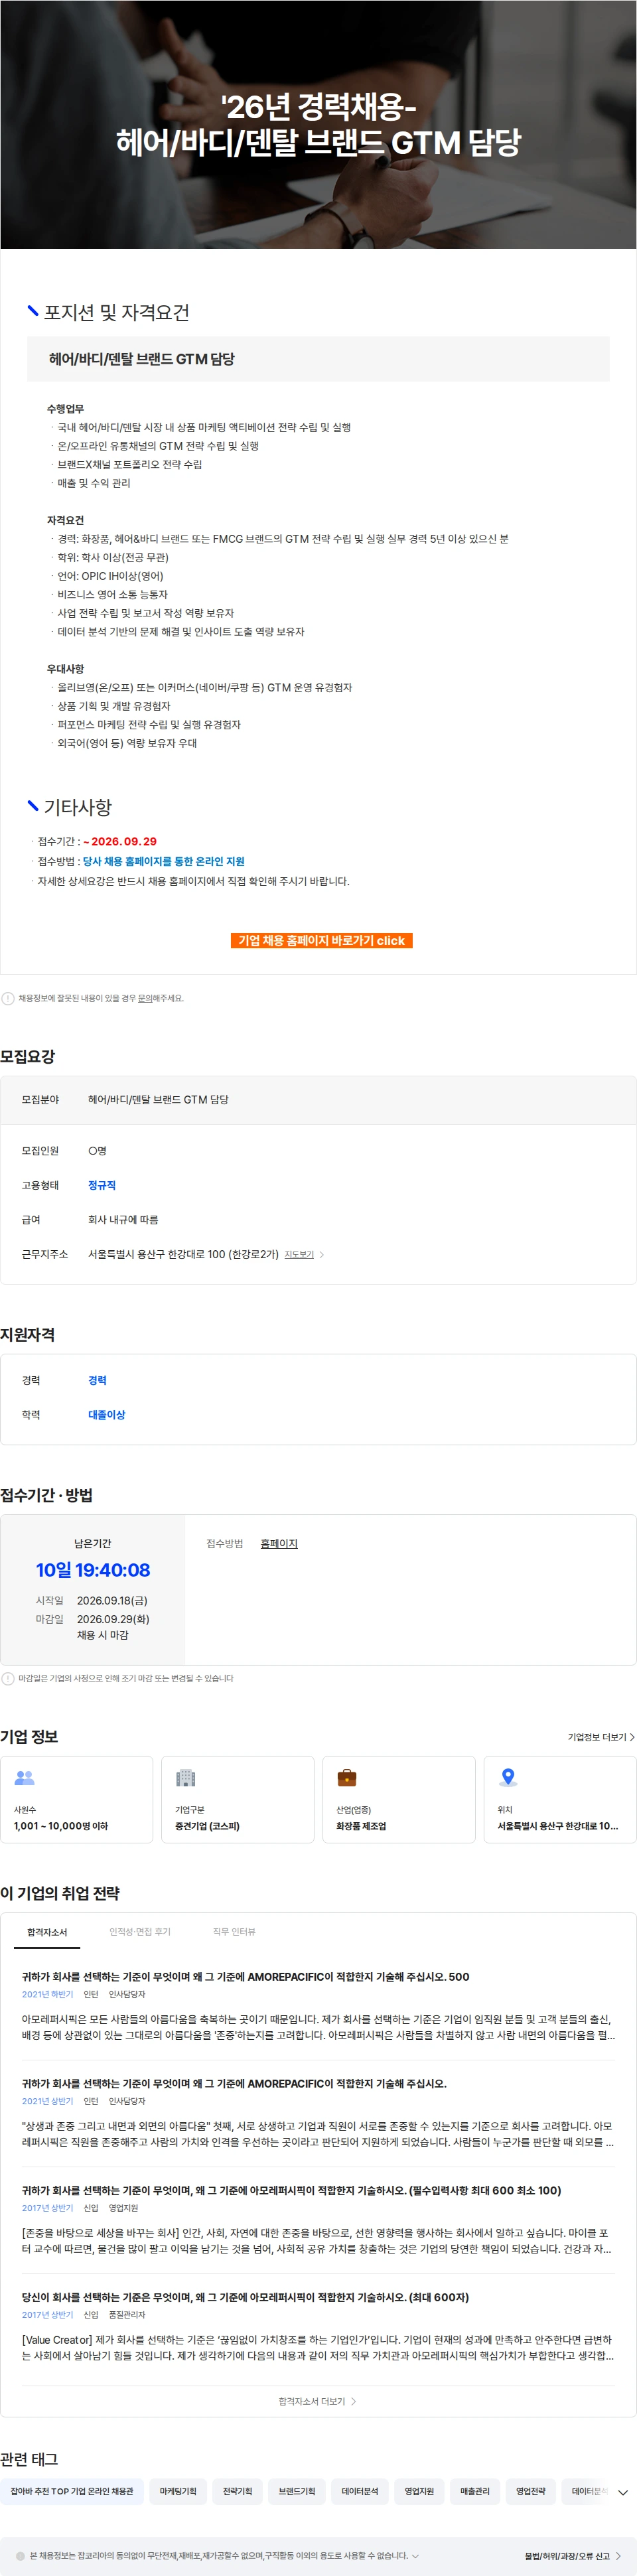The width and height of the screenshot is (637, 2576).
Task: Click the start date 2026.09.18(금)
Action: 112,1600
